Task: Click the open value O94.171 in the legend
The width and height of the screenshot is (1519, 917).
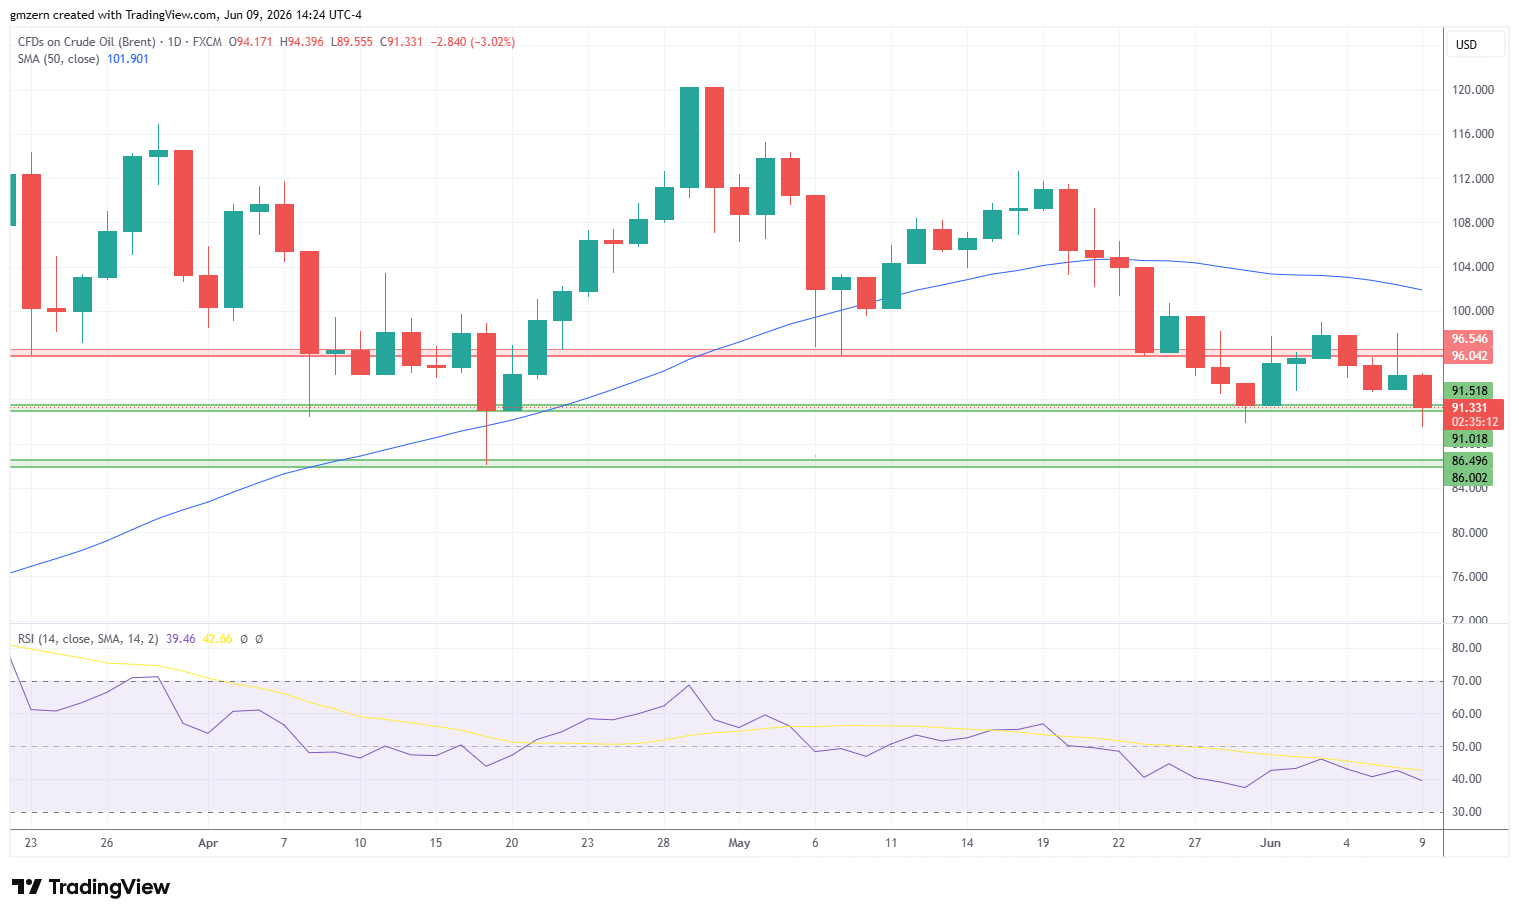Action: click(251, 42)
